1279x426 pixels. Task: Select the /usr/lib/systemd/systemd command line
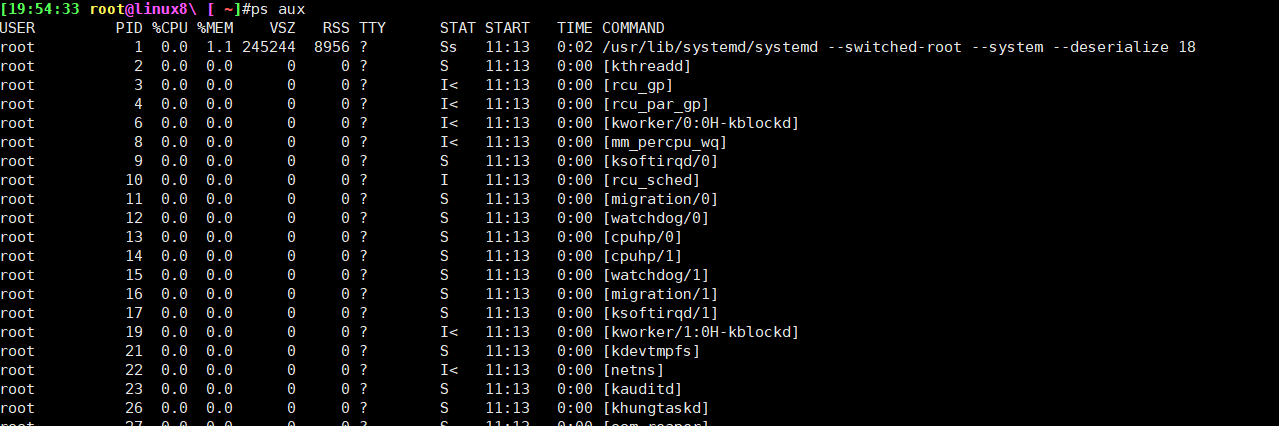(899, 47)
